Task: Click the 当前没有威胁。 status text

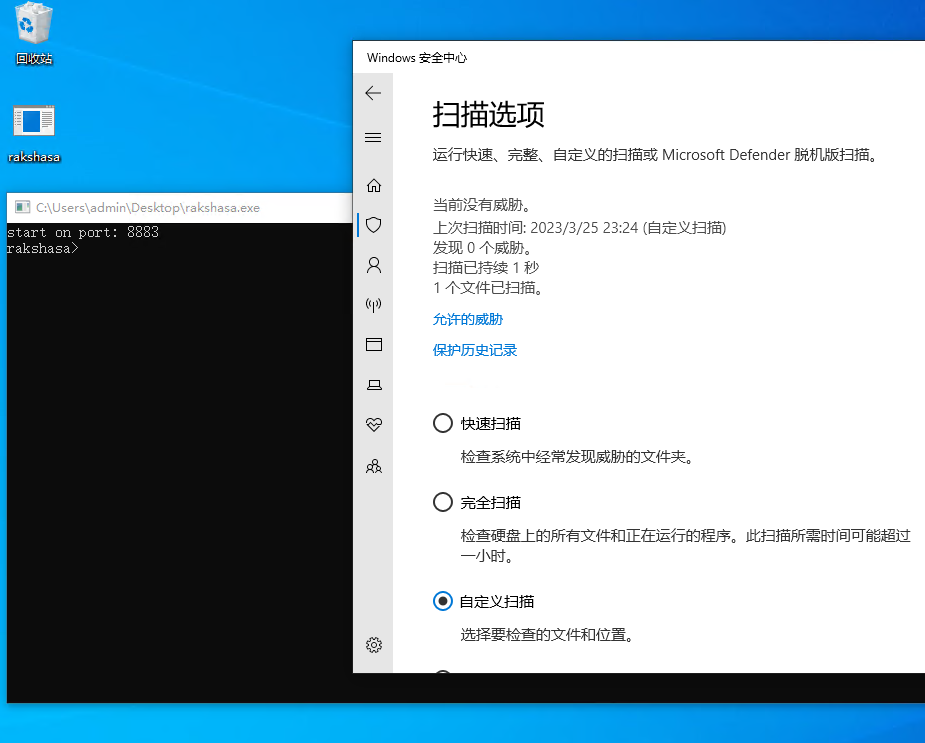Action: click(x=483, y=205)
